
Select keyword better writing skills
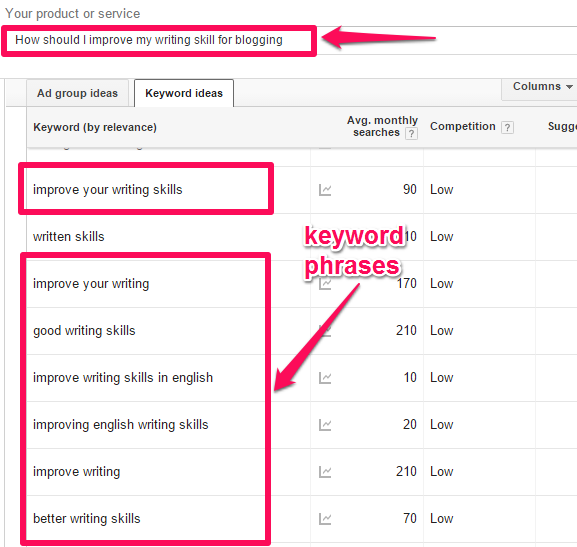tap(87, 519)
